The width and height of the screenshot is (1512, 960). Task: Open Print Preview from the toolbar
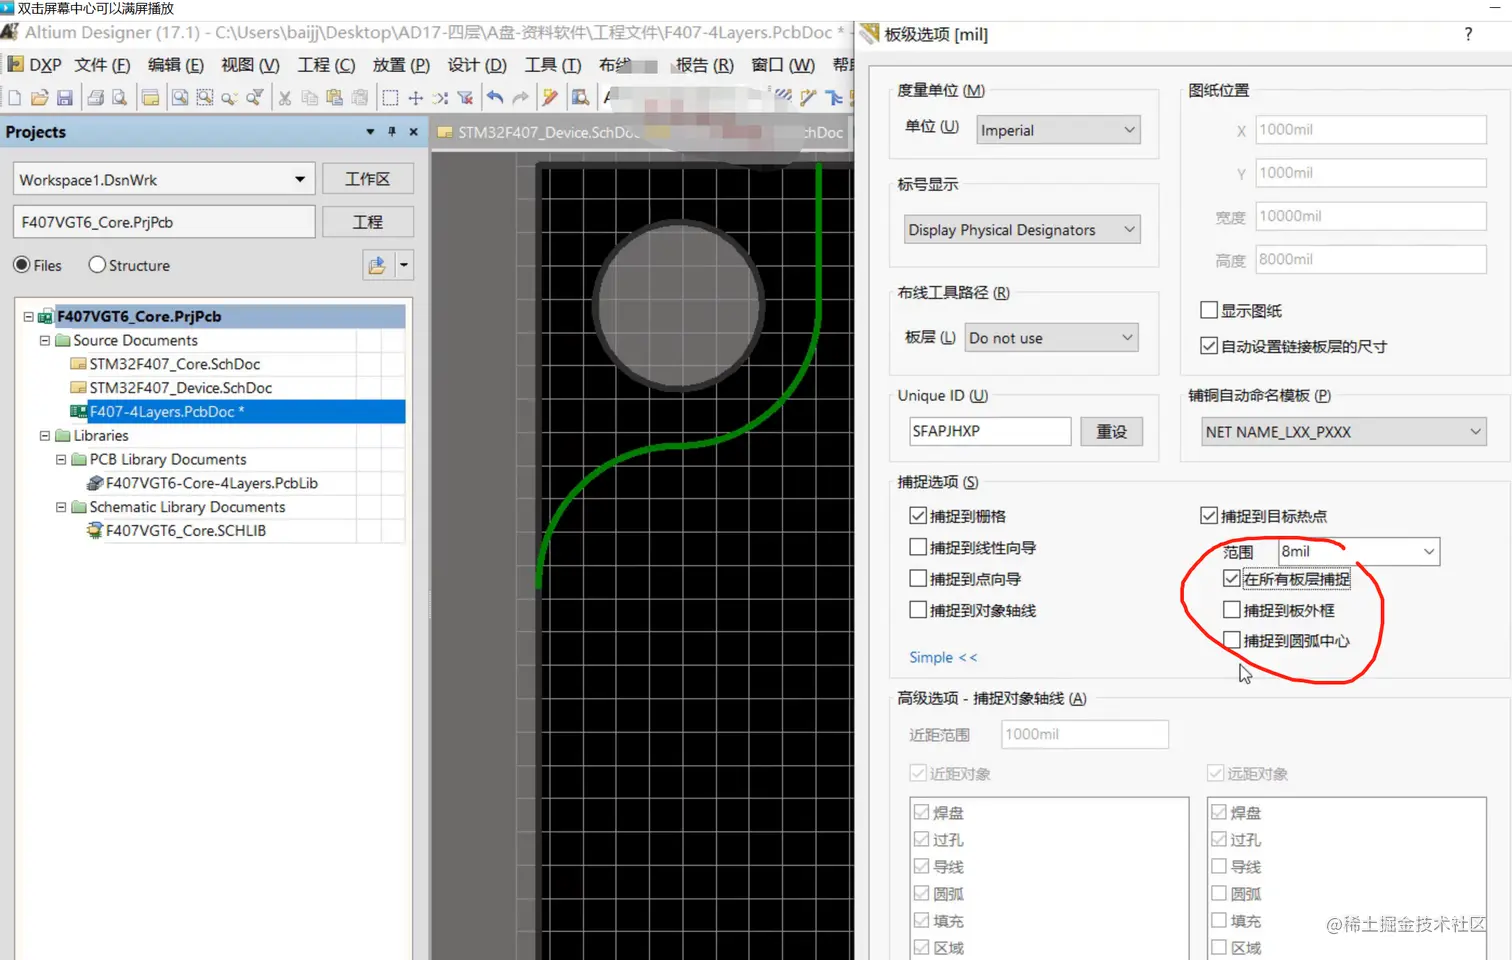coord(120,97)
